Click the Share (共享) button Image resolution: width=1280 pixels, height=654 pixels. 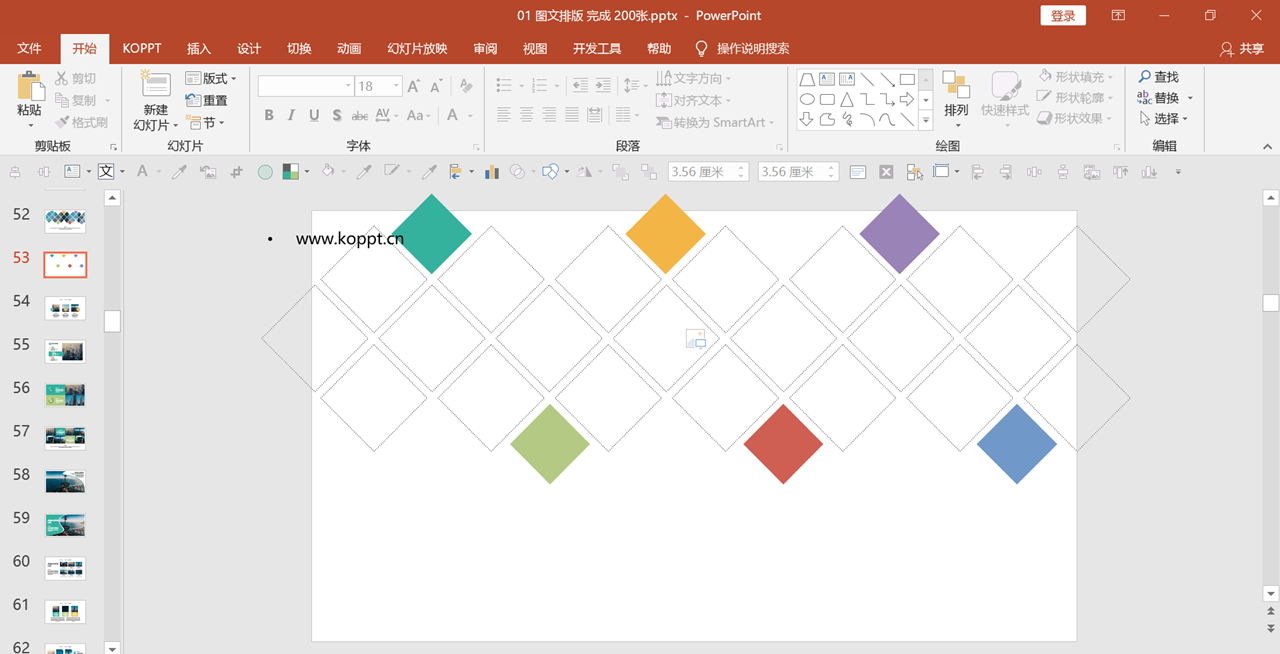(1242, 48)
